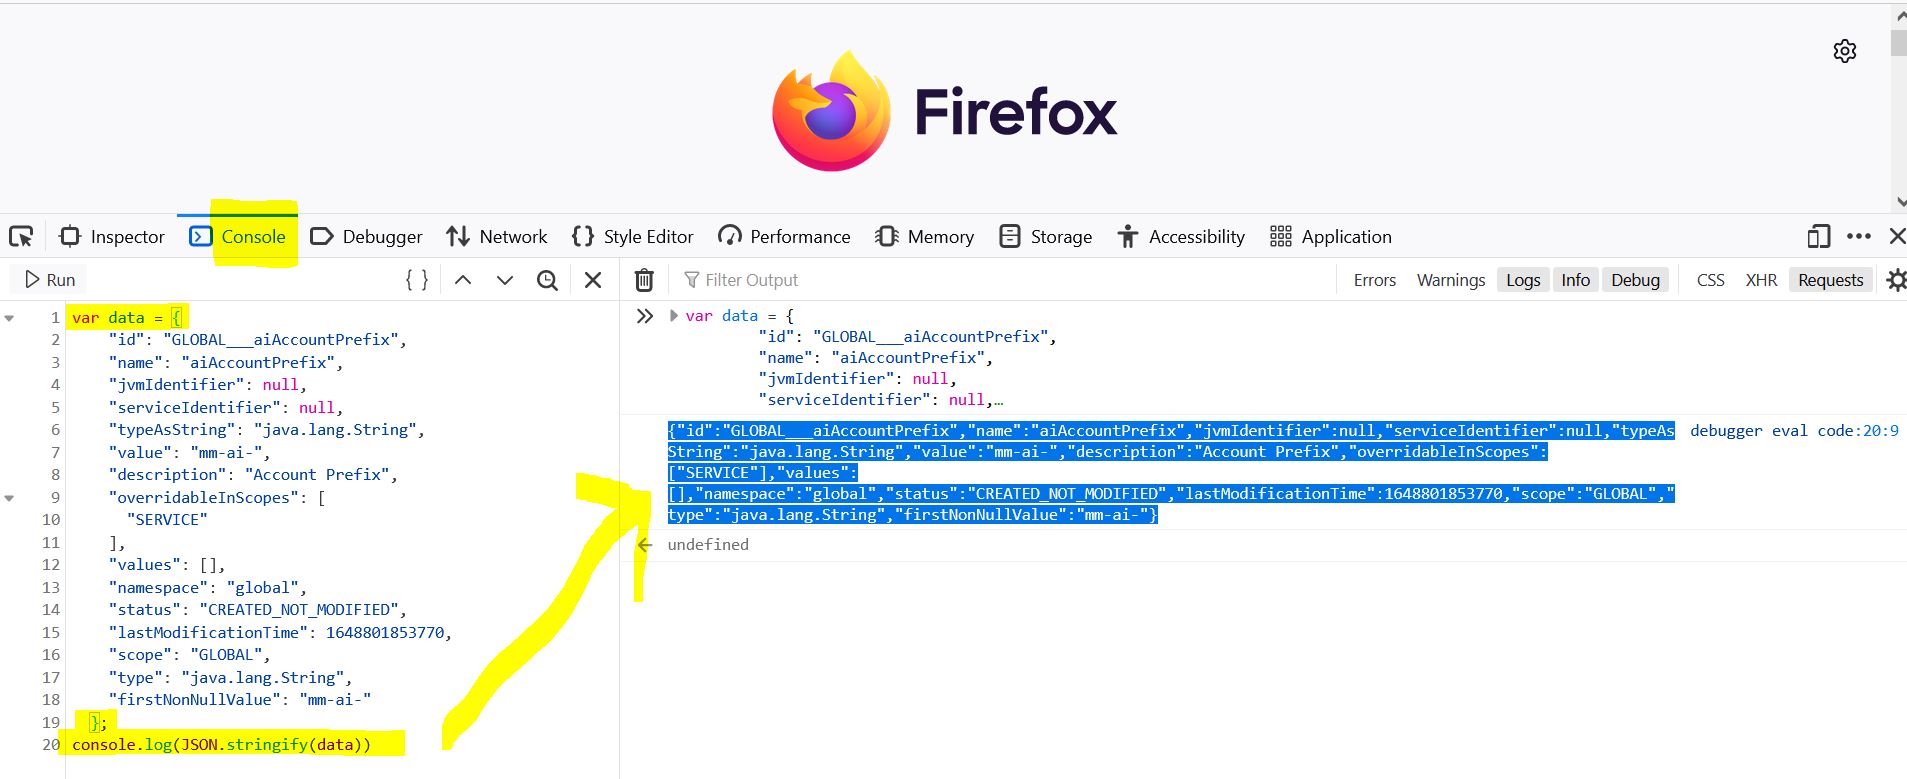The image size is (1907, 779).
Task: Click the "lastModificationTime" line in editor
Action: pos(280,633)
